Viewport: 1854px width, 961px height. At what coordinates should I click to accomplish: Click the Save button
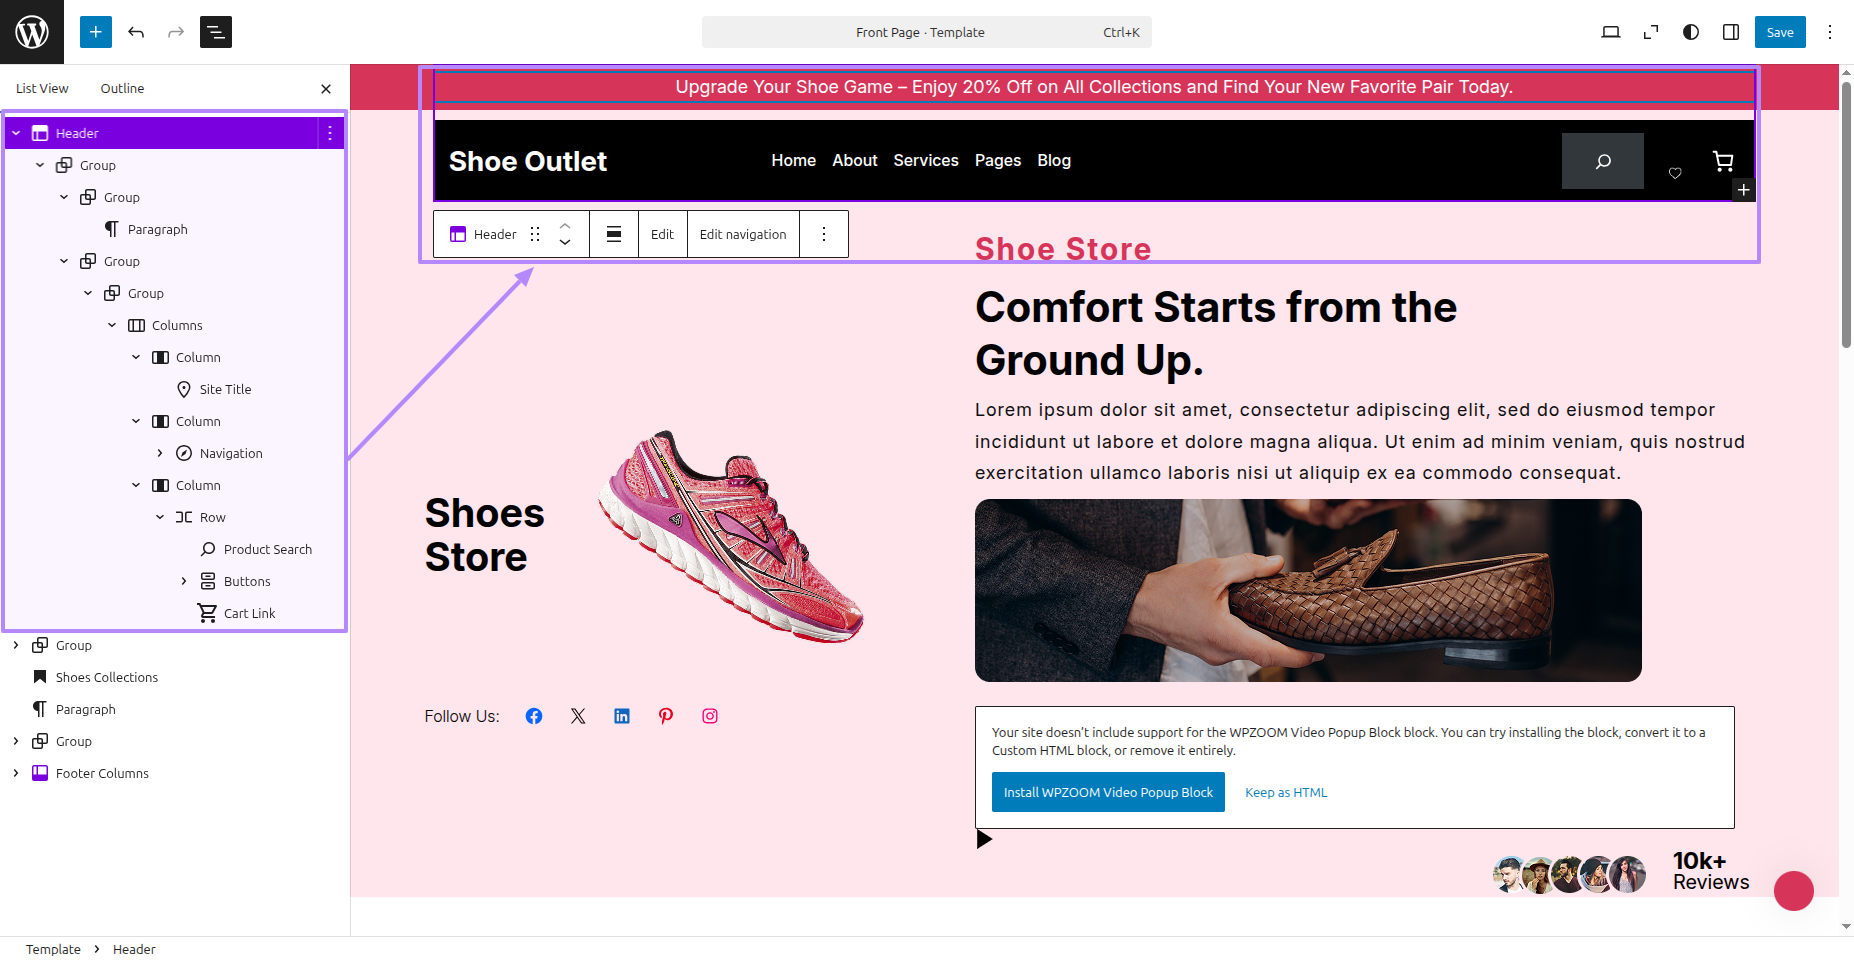coord(1780,32)
